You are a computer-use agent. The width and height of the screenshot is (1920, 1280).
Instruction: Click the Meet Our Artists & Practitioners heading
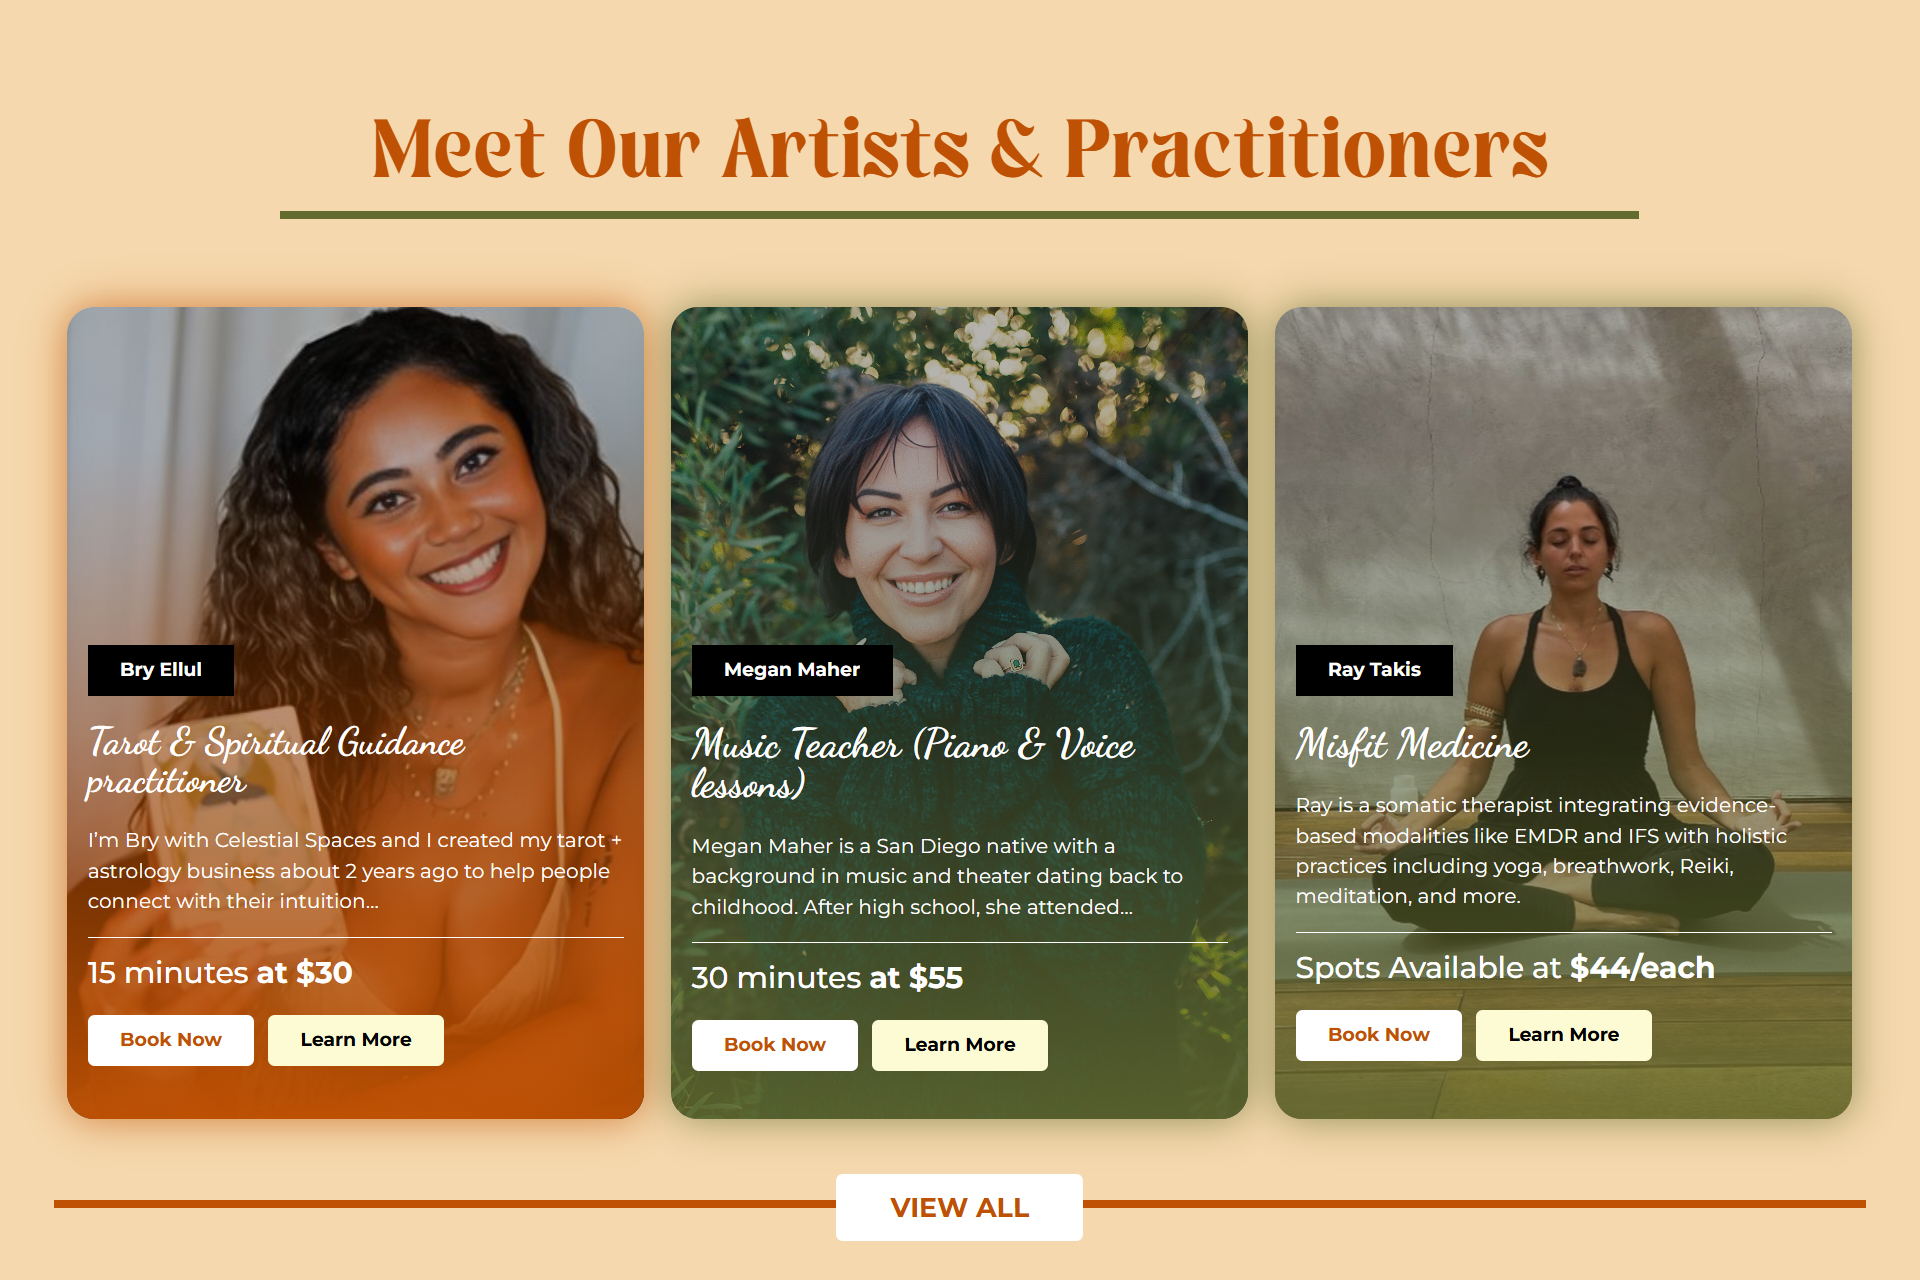pyautogui.click(x=960, y=148)
